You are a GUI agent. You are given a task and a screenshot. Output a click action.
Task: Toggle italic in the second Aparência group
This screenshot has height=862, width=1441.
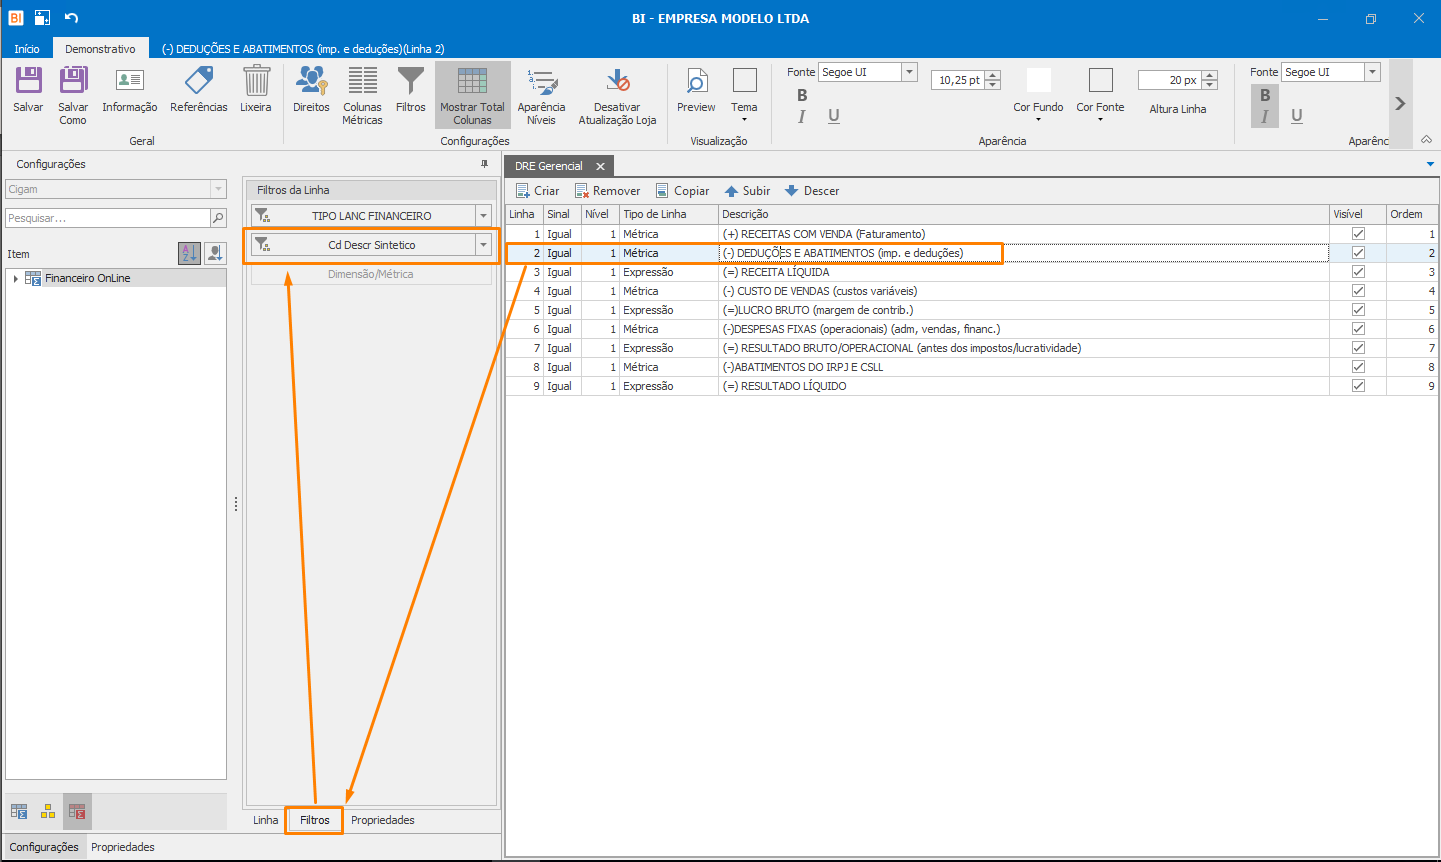click(x=1265, y=116)
